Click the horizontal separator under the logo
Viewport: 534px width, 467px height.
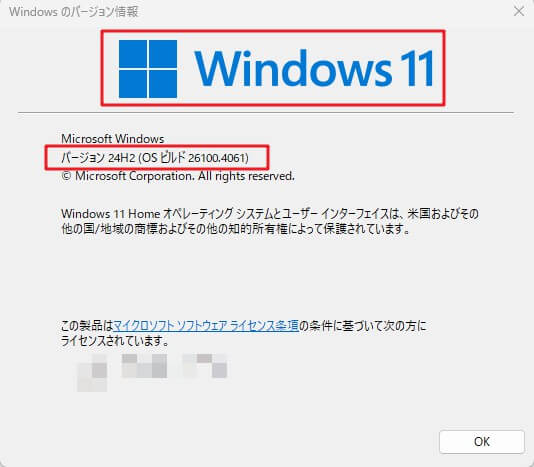pos(266,112)
